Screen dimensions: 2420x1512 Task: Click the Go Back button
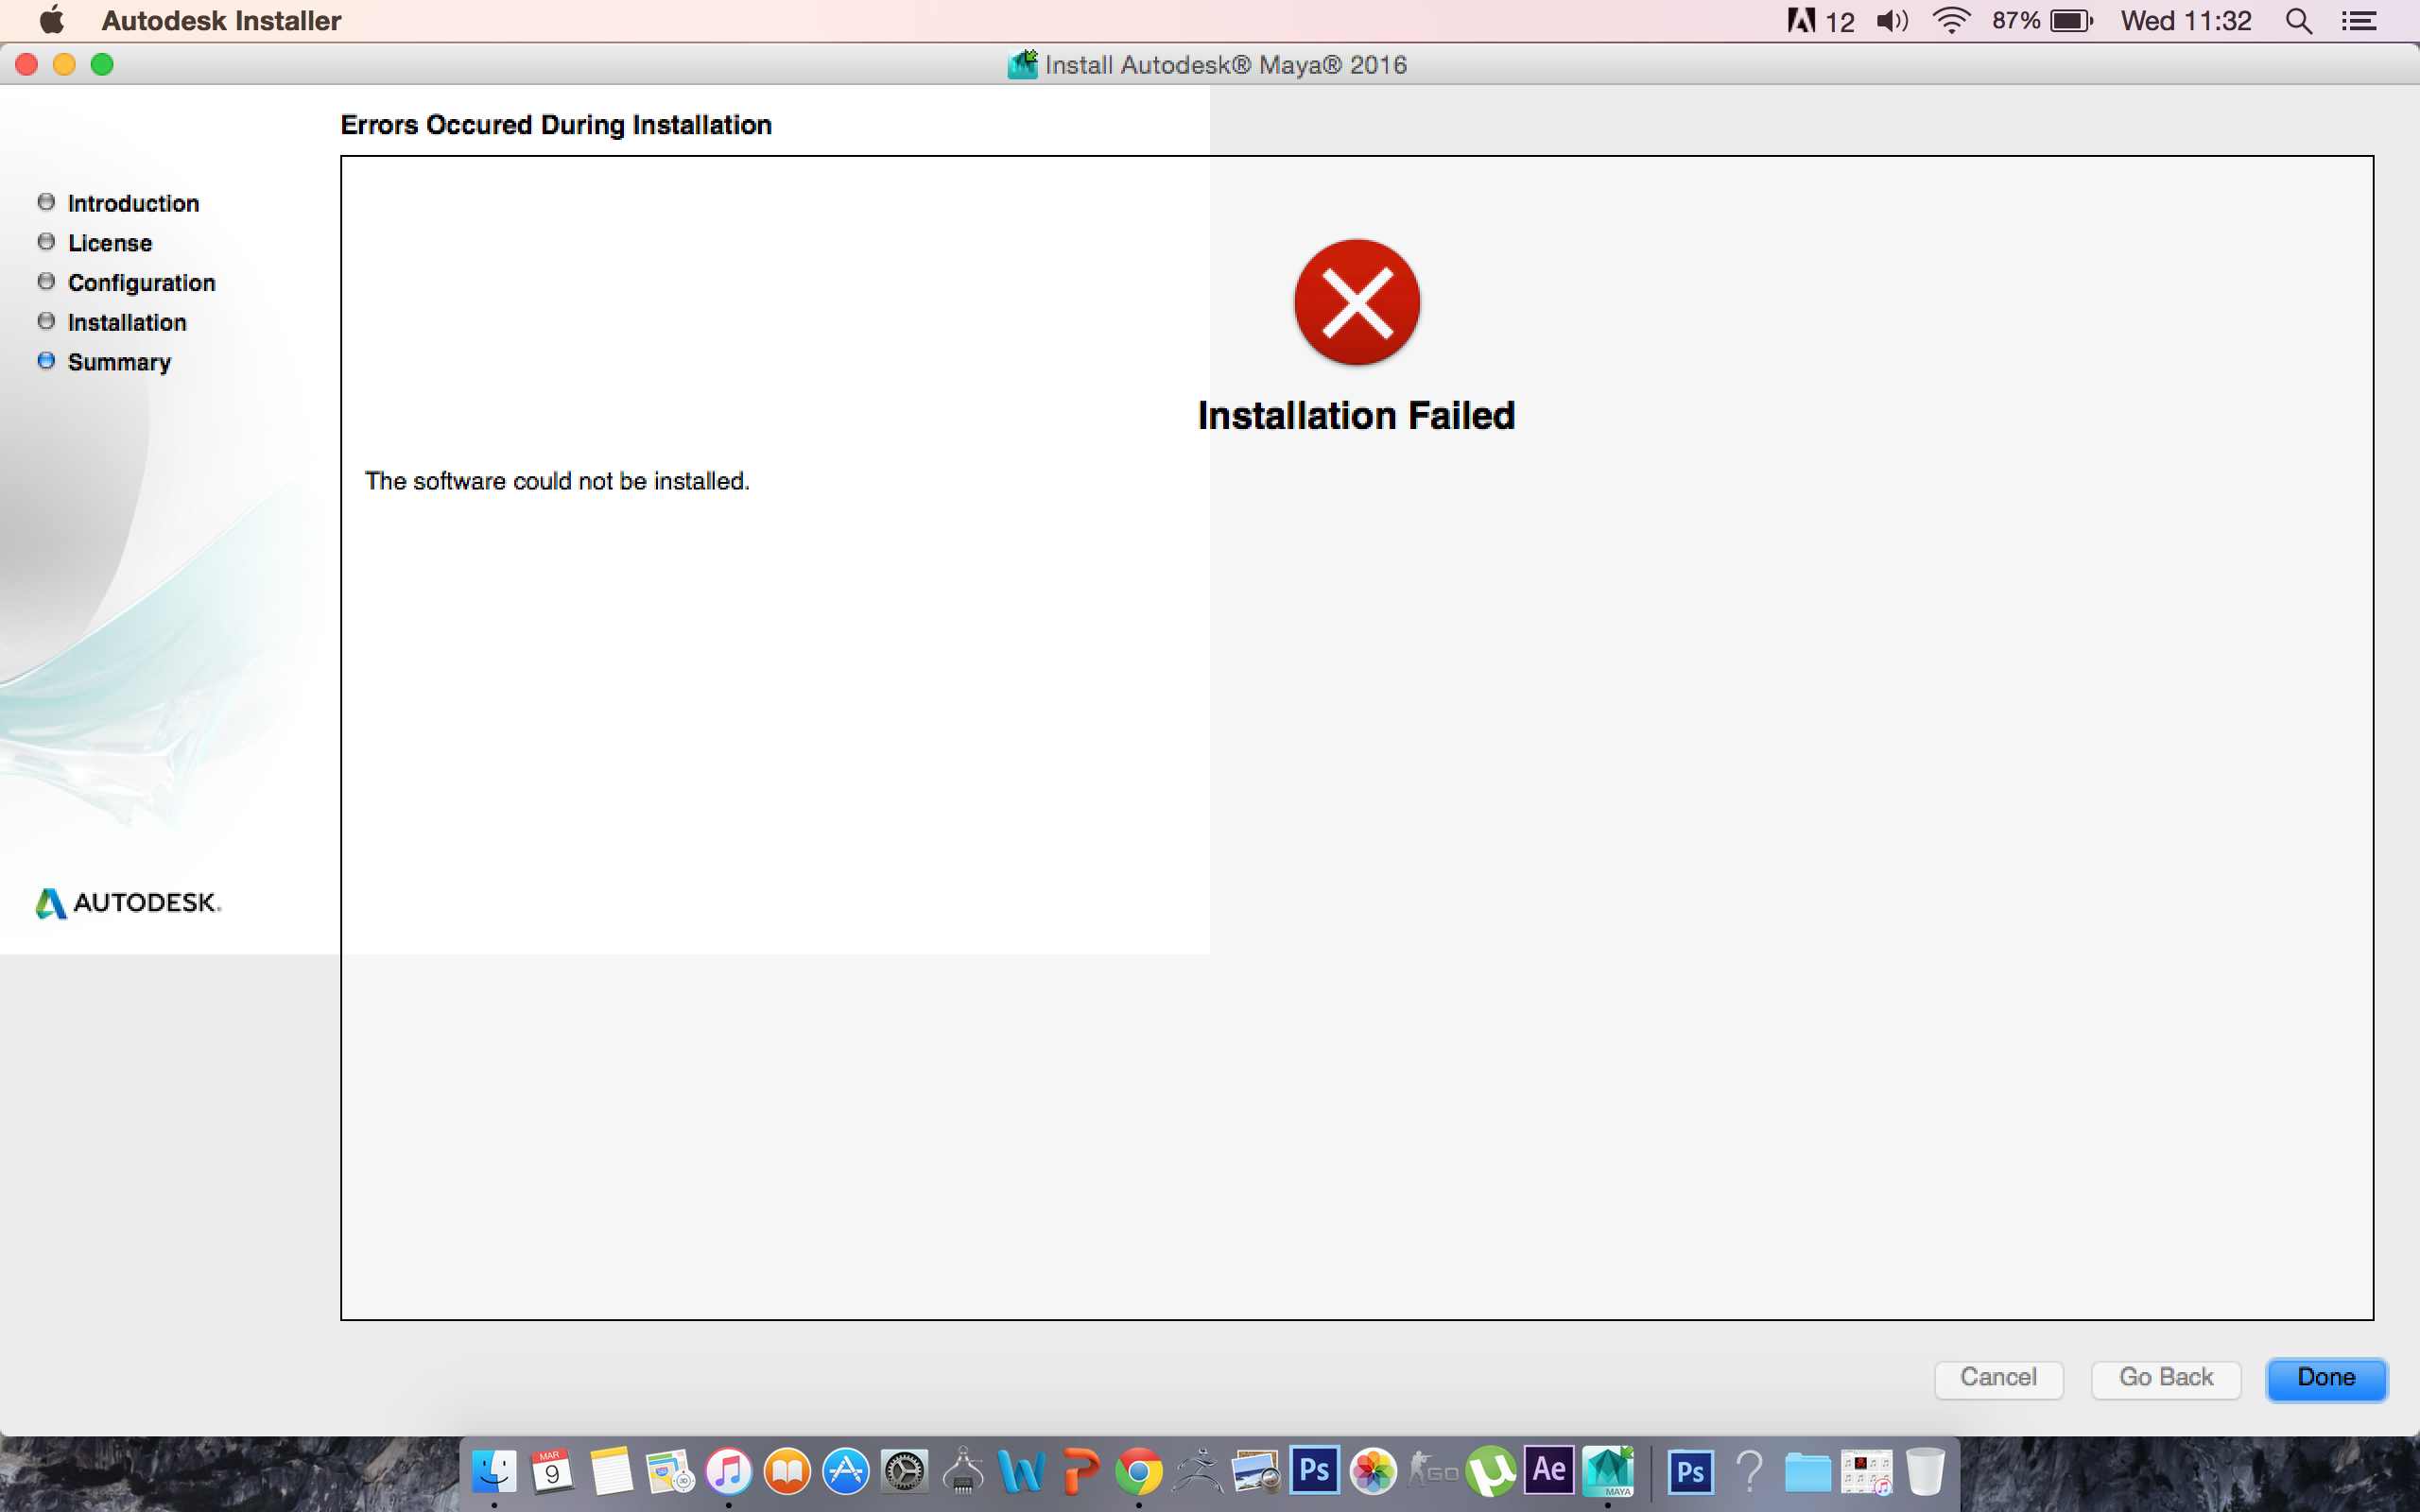2166,1378
